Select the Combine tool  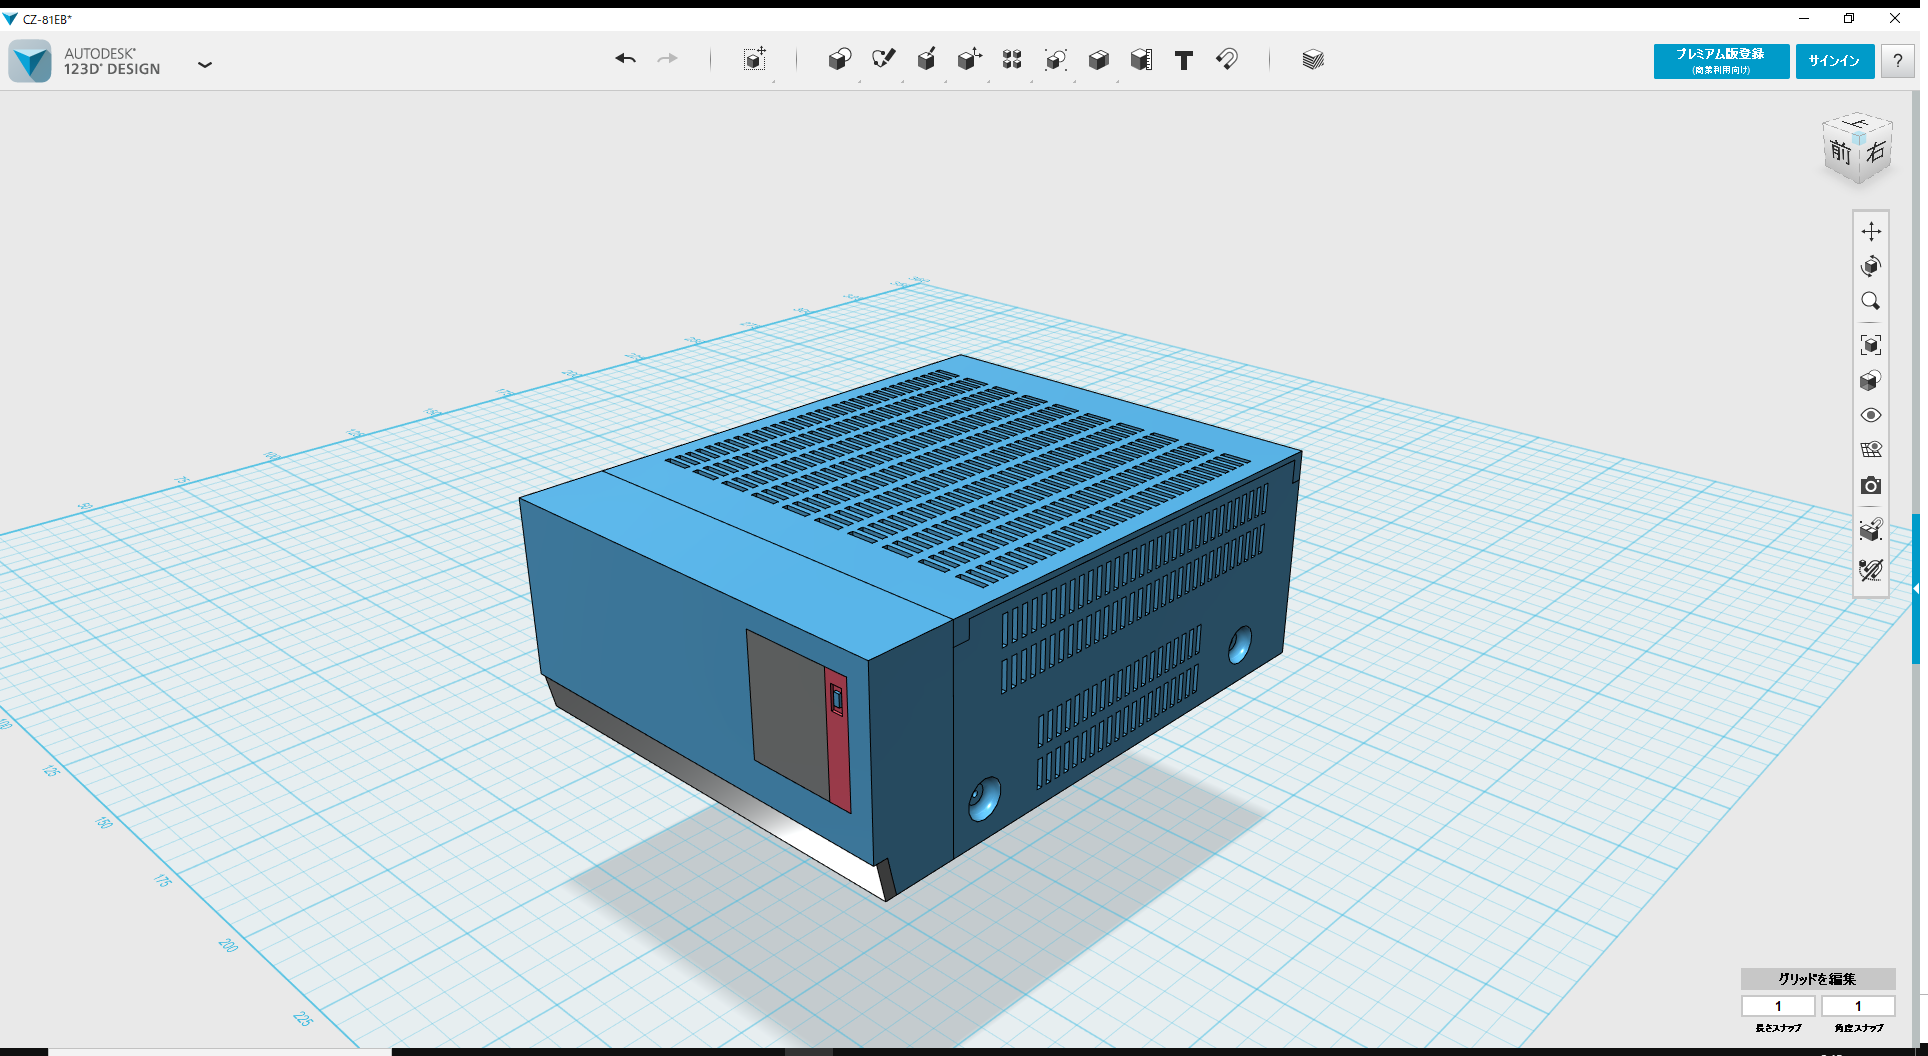tap(1099, 59)
